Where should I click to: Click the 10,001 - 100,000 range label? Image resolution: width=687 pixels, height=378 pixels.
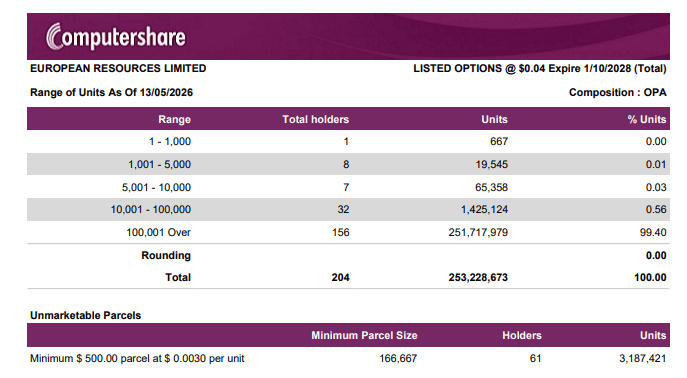click(151, 209)
